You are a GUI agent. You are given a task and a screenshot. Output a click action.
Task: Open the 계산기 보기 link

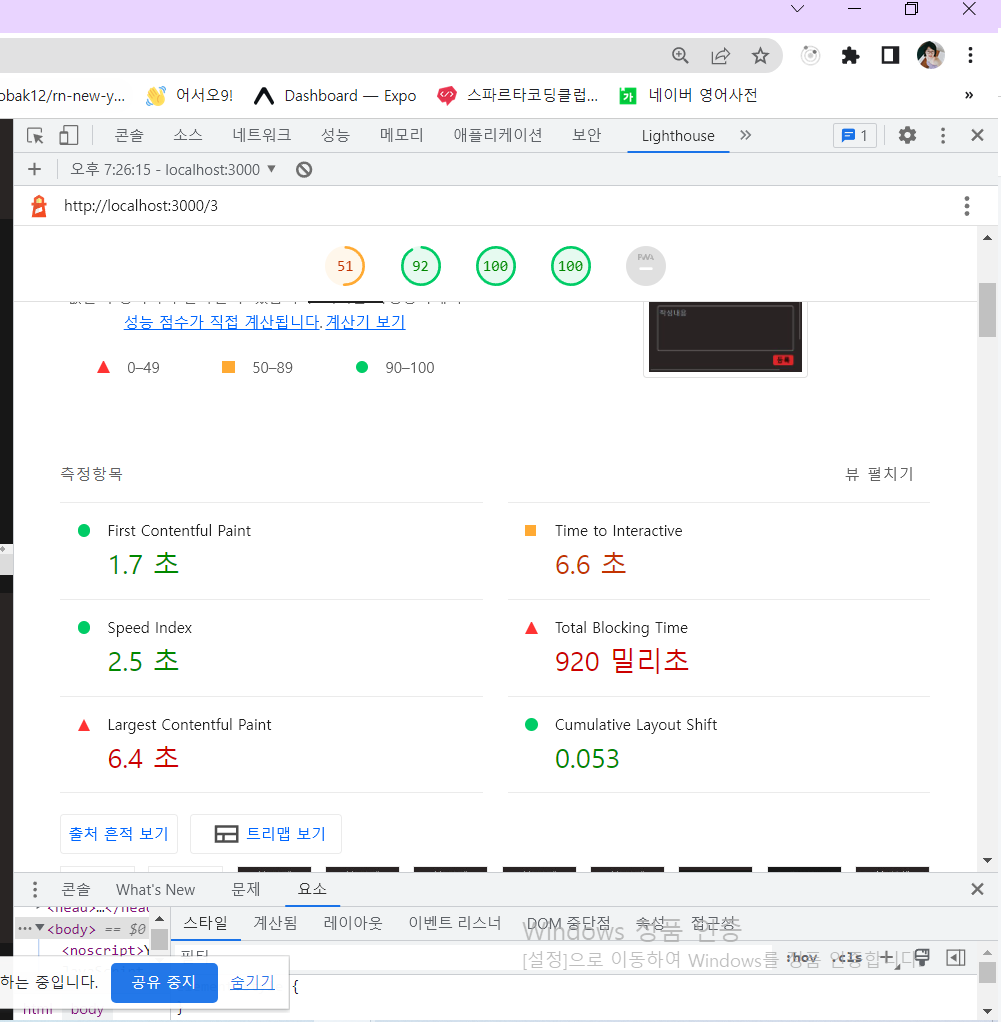click(365, 322)
